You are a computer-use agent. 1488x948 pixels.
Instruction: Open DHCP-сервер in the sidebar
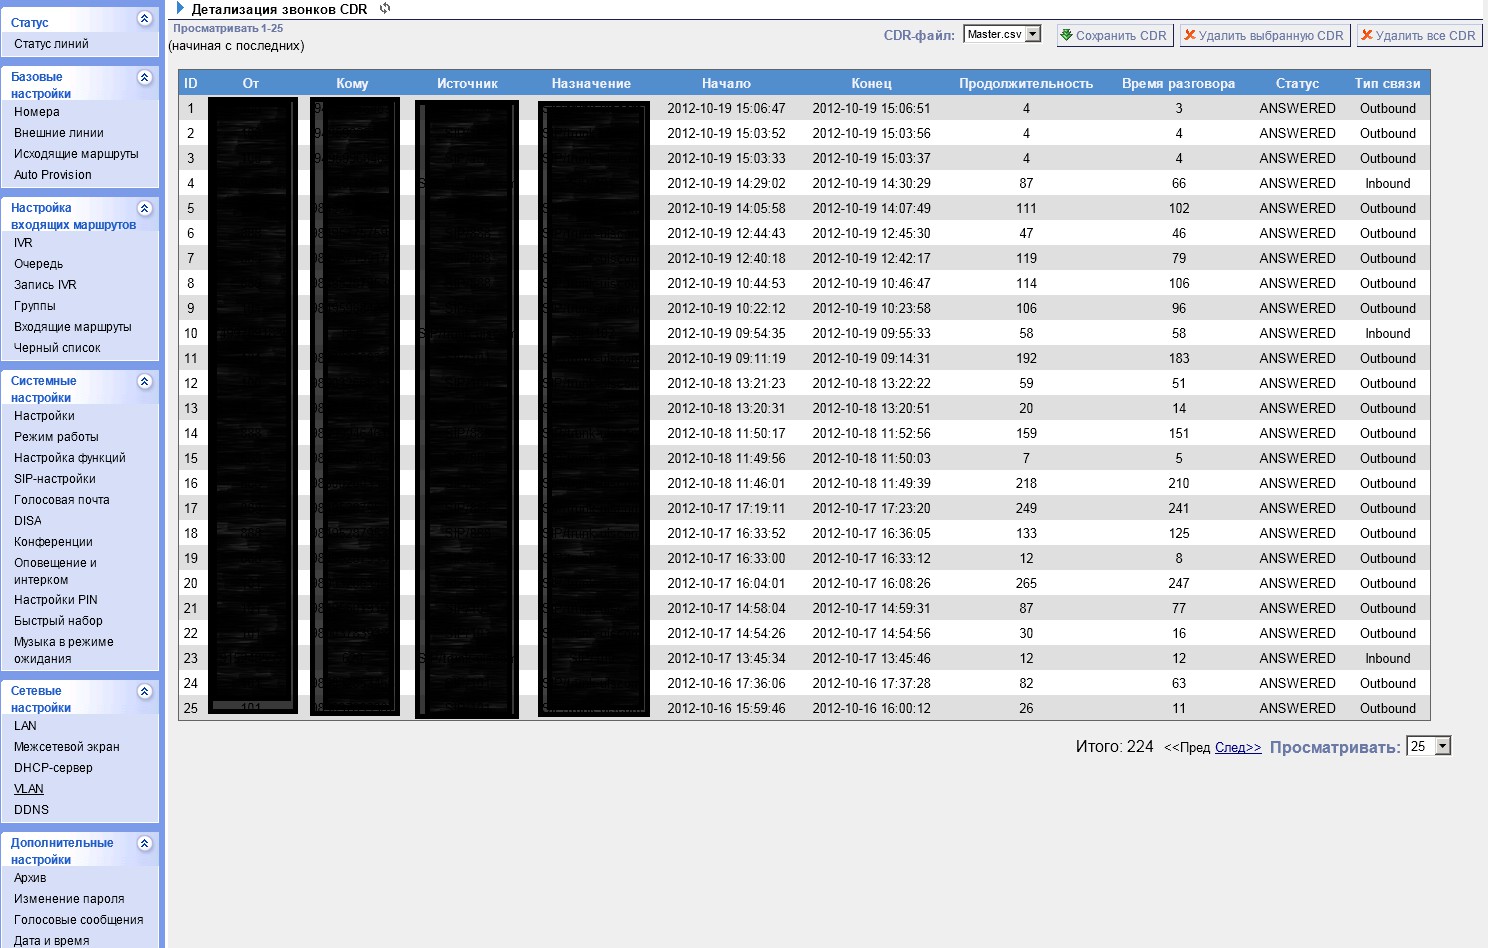(x=53, y=768)
